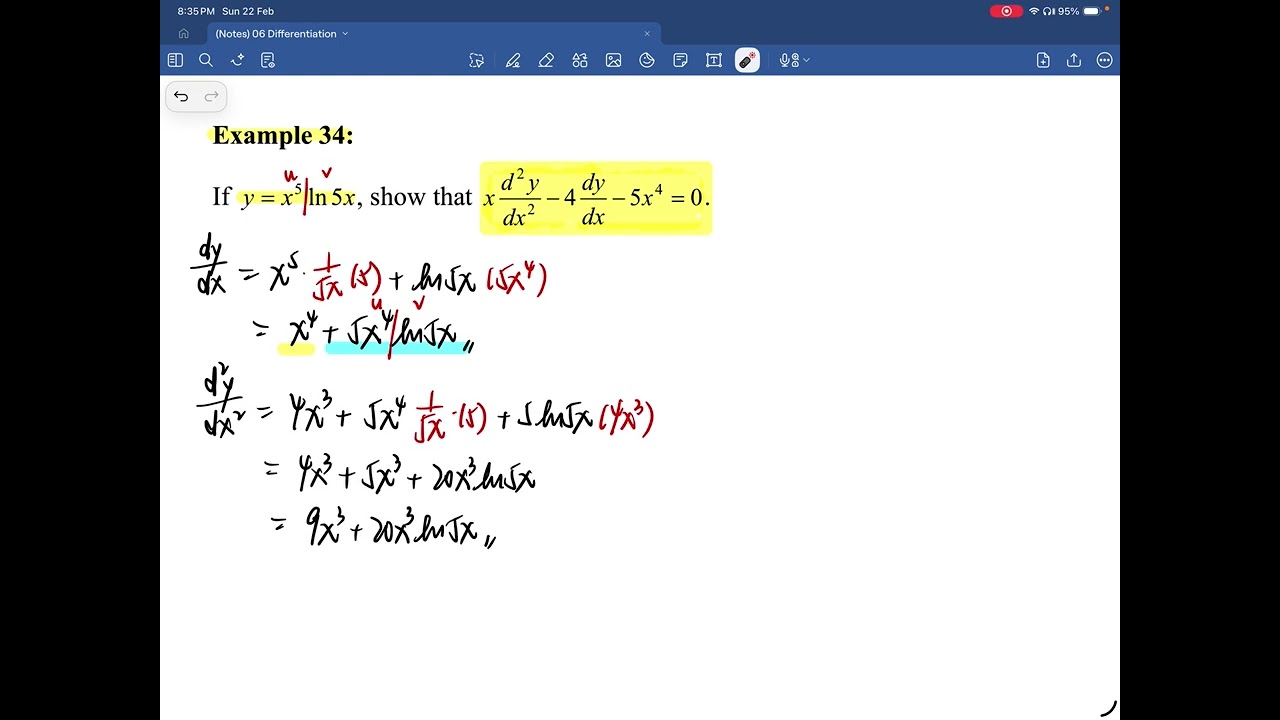Click the highlighted differential equation to show

pos(596,198)
